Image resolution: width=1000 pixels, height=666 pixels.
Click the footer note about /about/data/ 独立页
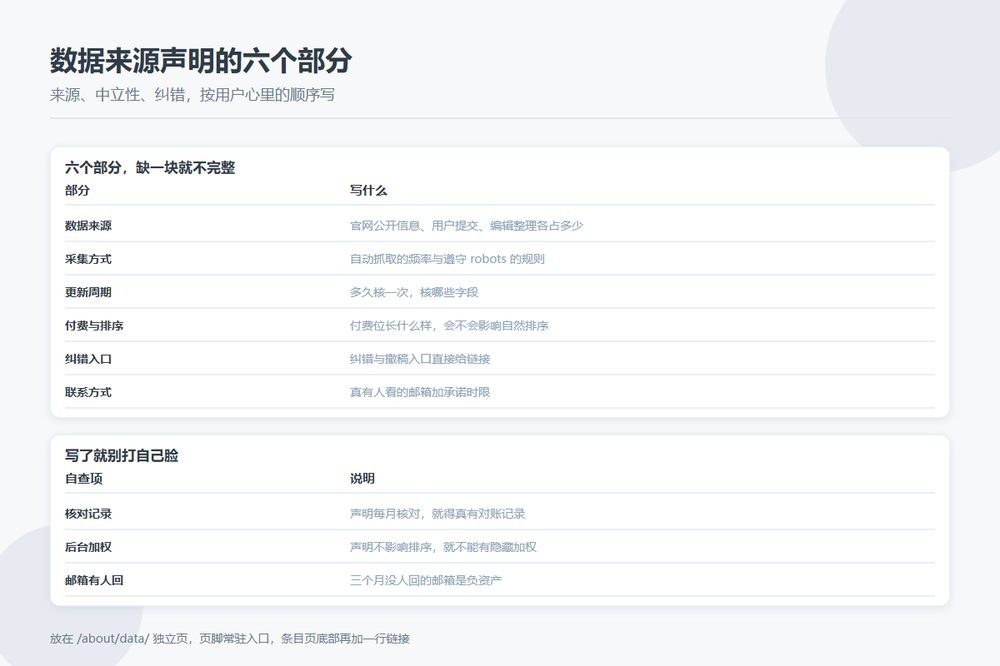click(230, 639)
